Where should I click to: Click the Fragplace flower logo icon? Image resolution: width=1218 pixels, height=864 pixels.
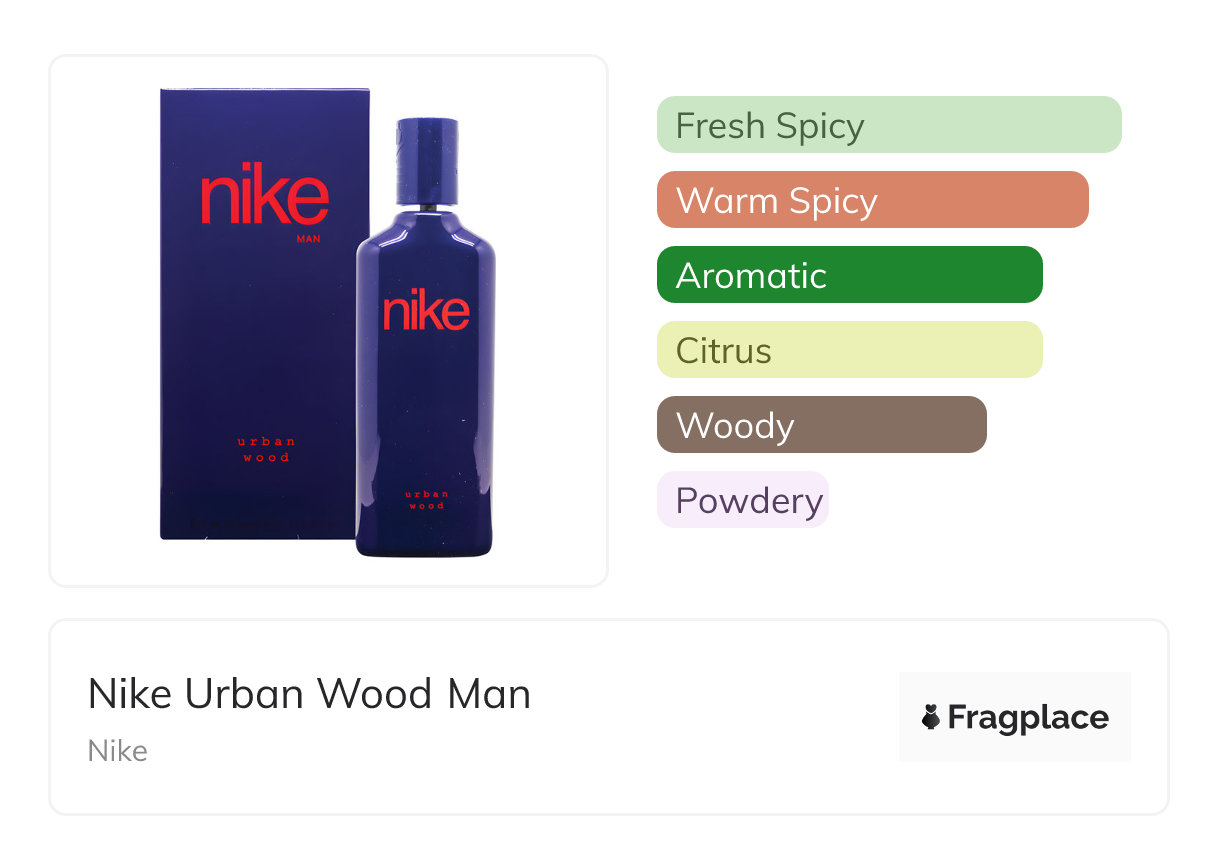coord(931,717)
